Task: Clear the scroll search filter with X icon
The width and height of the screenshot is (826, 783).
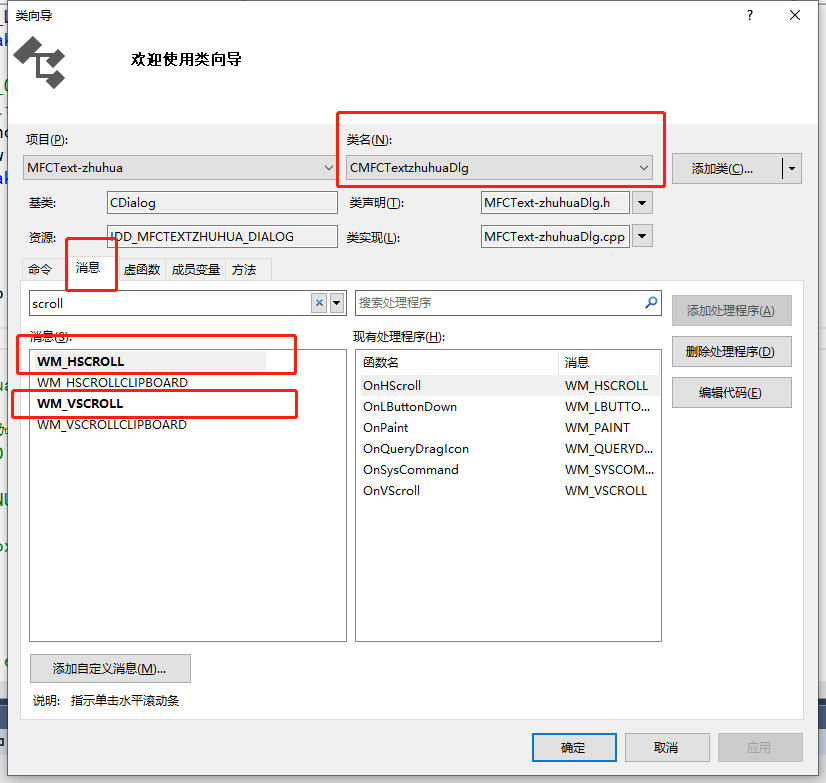Action: 318,302
